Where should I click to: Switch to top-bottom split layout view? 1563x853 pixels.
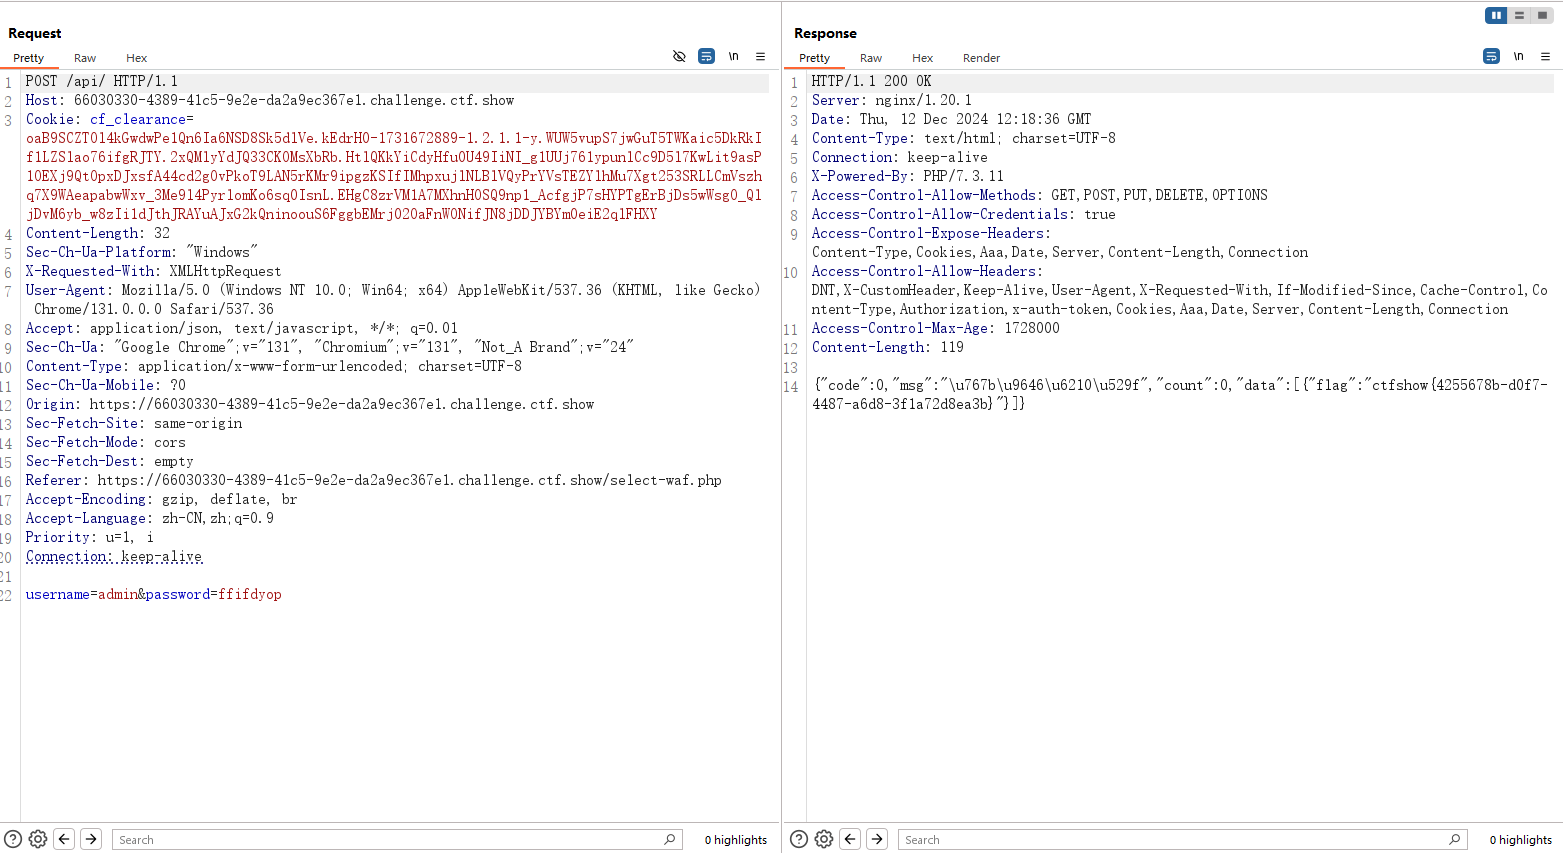click(x=1519, y=15)
